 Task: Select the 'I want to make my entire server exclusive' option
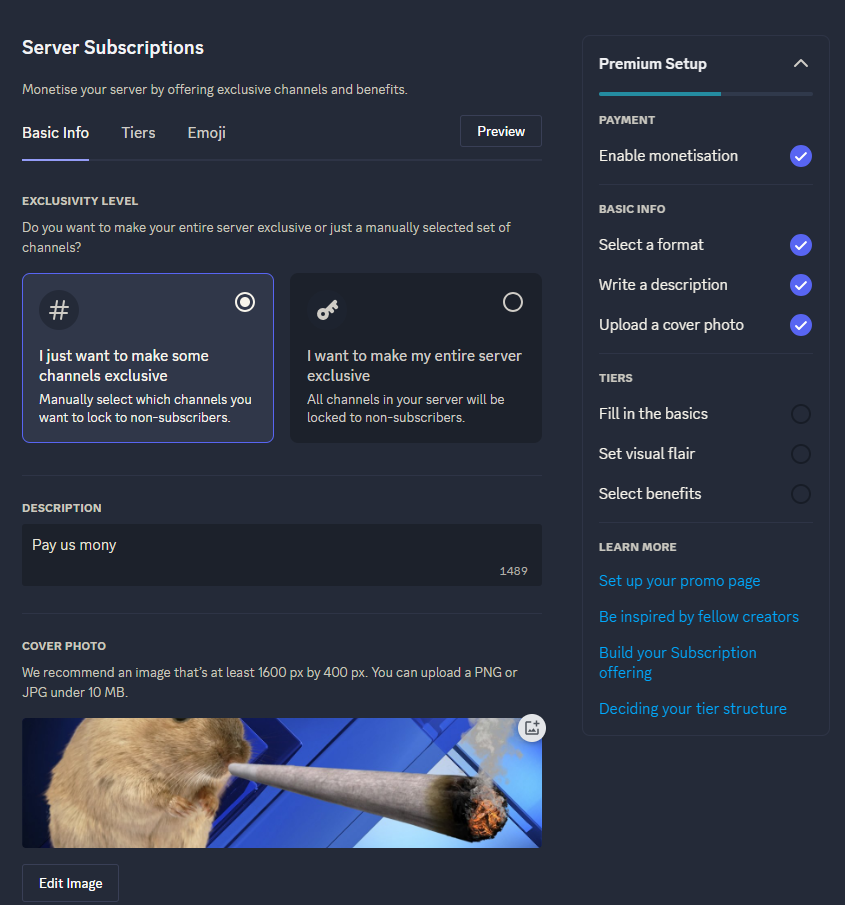click(x=513, y=301)
